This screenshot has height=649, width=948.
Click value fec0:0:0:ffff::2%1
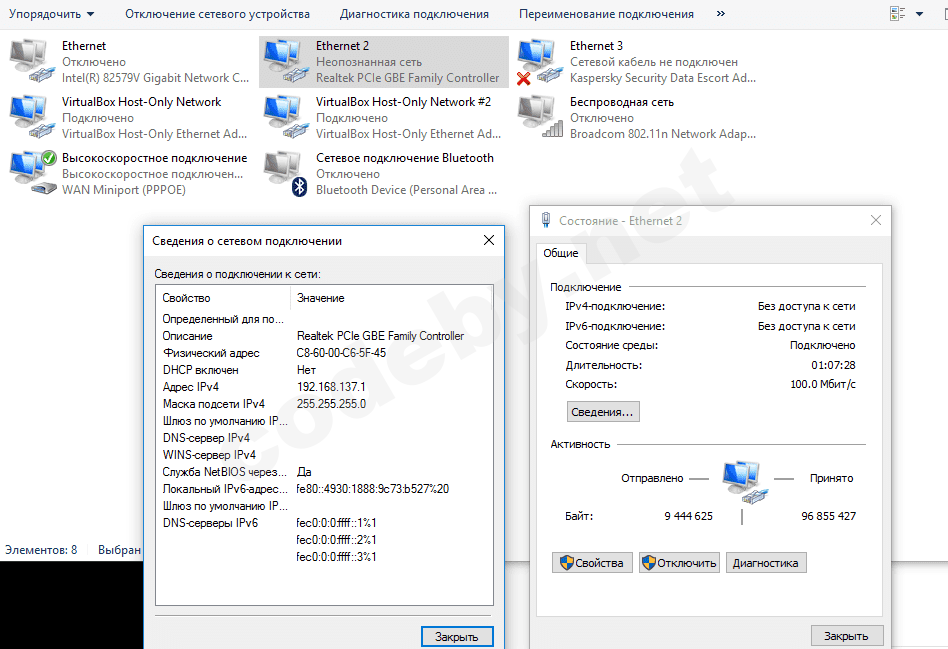point(336,540)
